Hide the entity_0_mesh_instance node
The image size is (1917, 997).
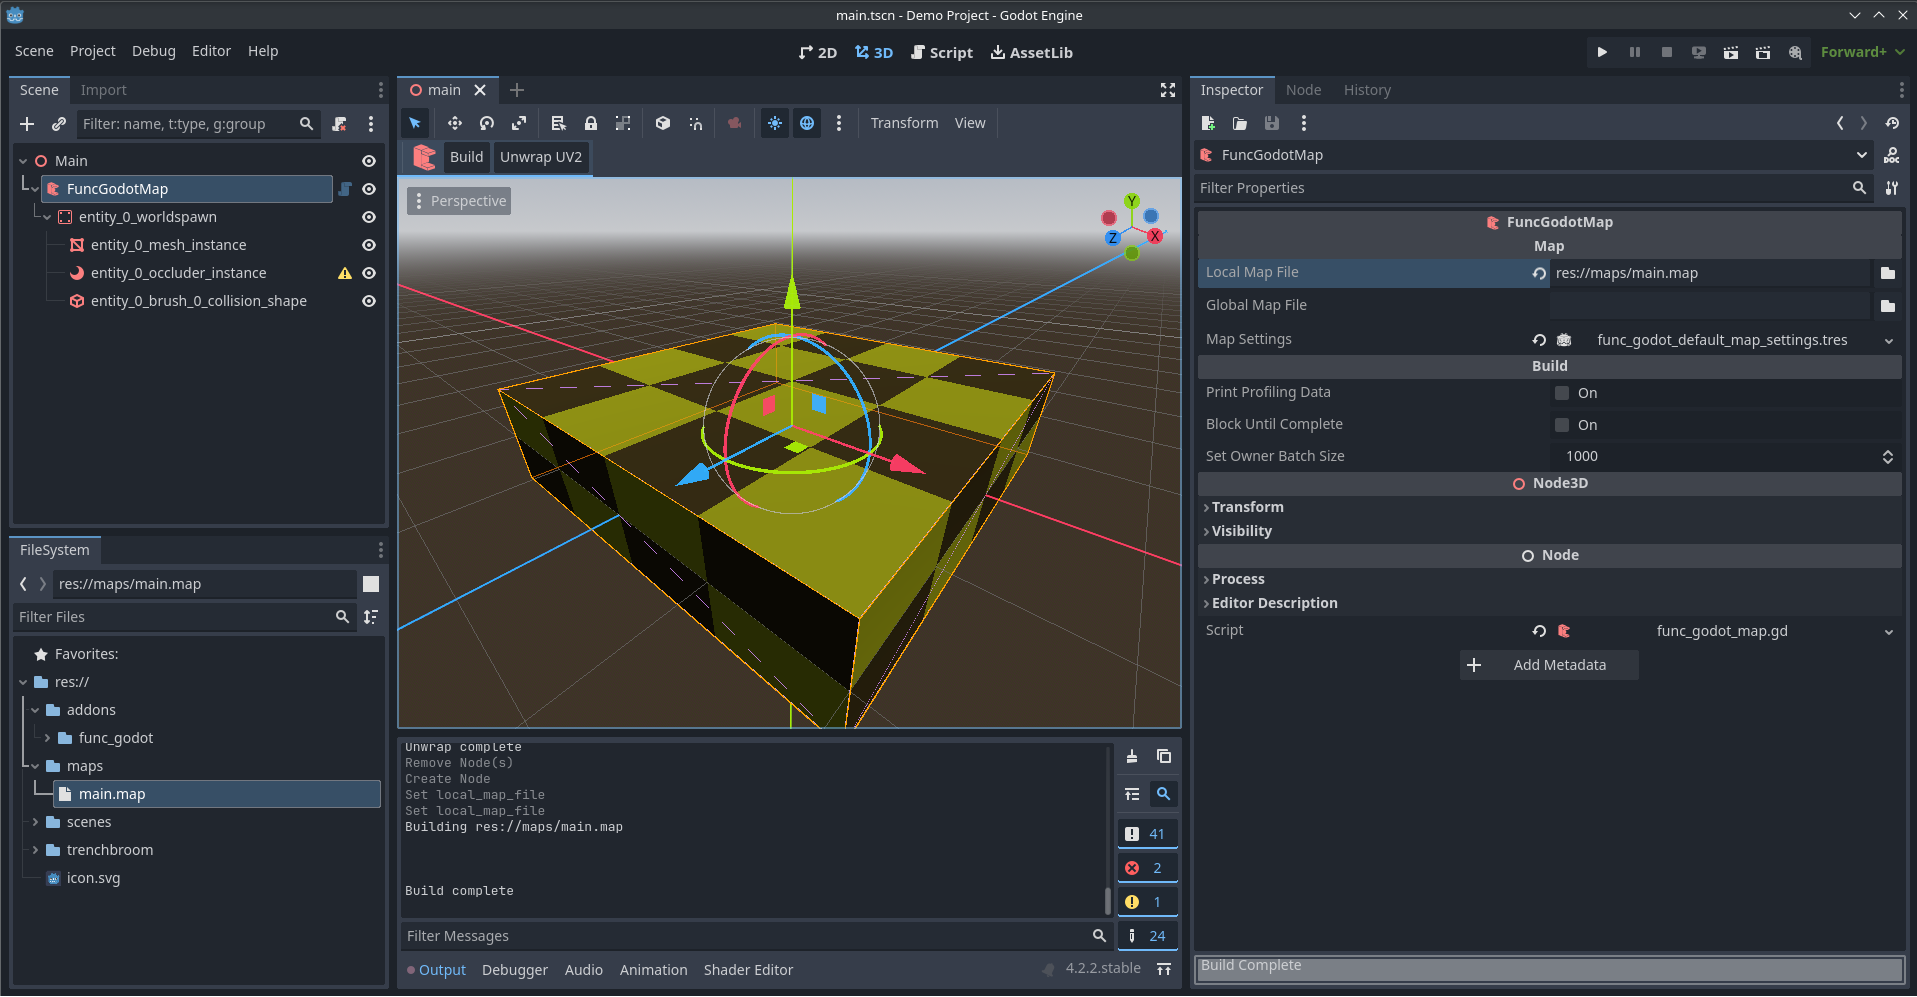click(369, 245)
